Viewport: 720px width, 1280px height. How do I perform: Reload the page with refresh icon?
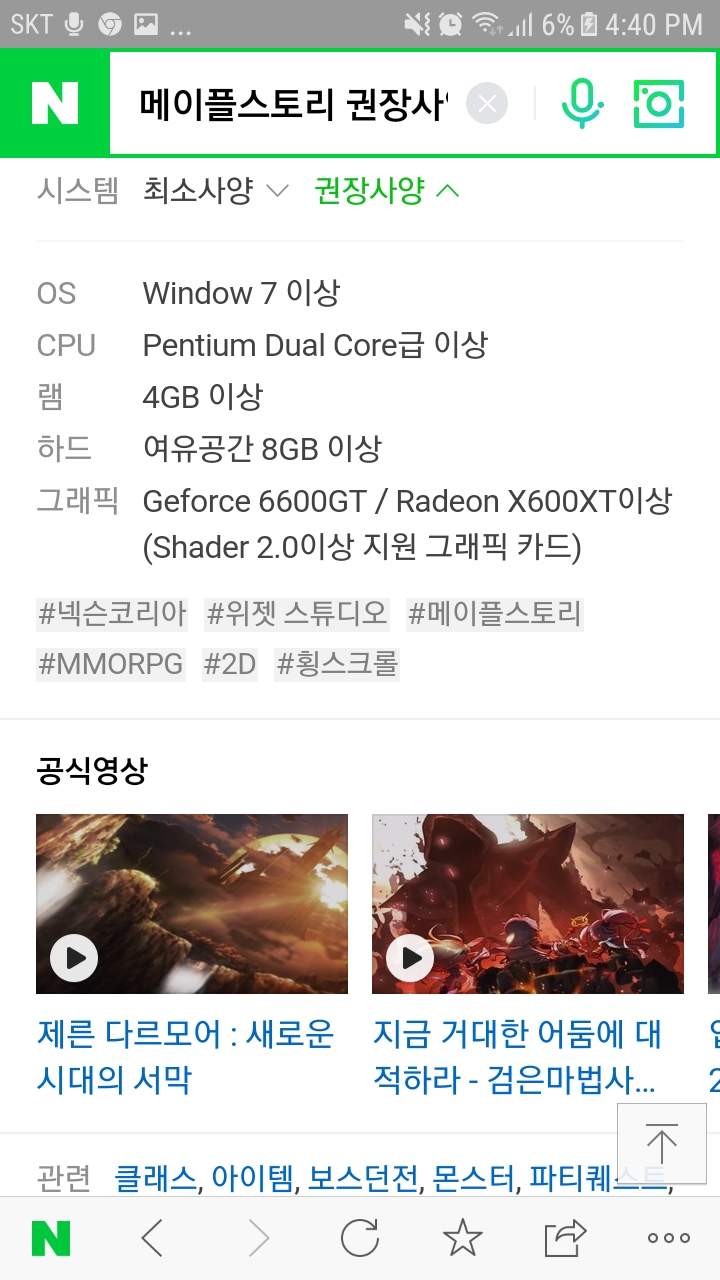(x=360, y=1239)
